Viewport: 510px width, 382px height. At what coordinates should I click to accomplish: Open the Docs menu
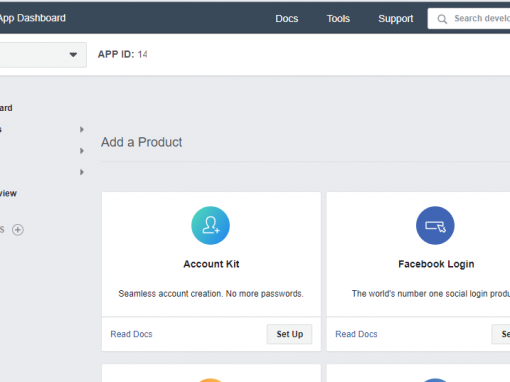pos(287,19)
